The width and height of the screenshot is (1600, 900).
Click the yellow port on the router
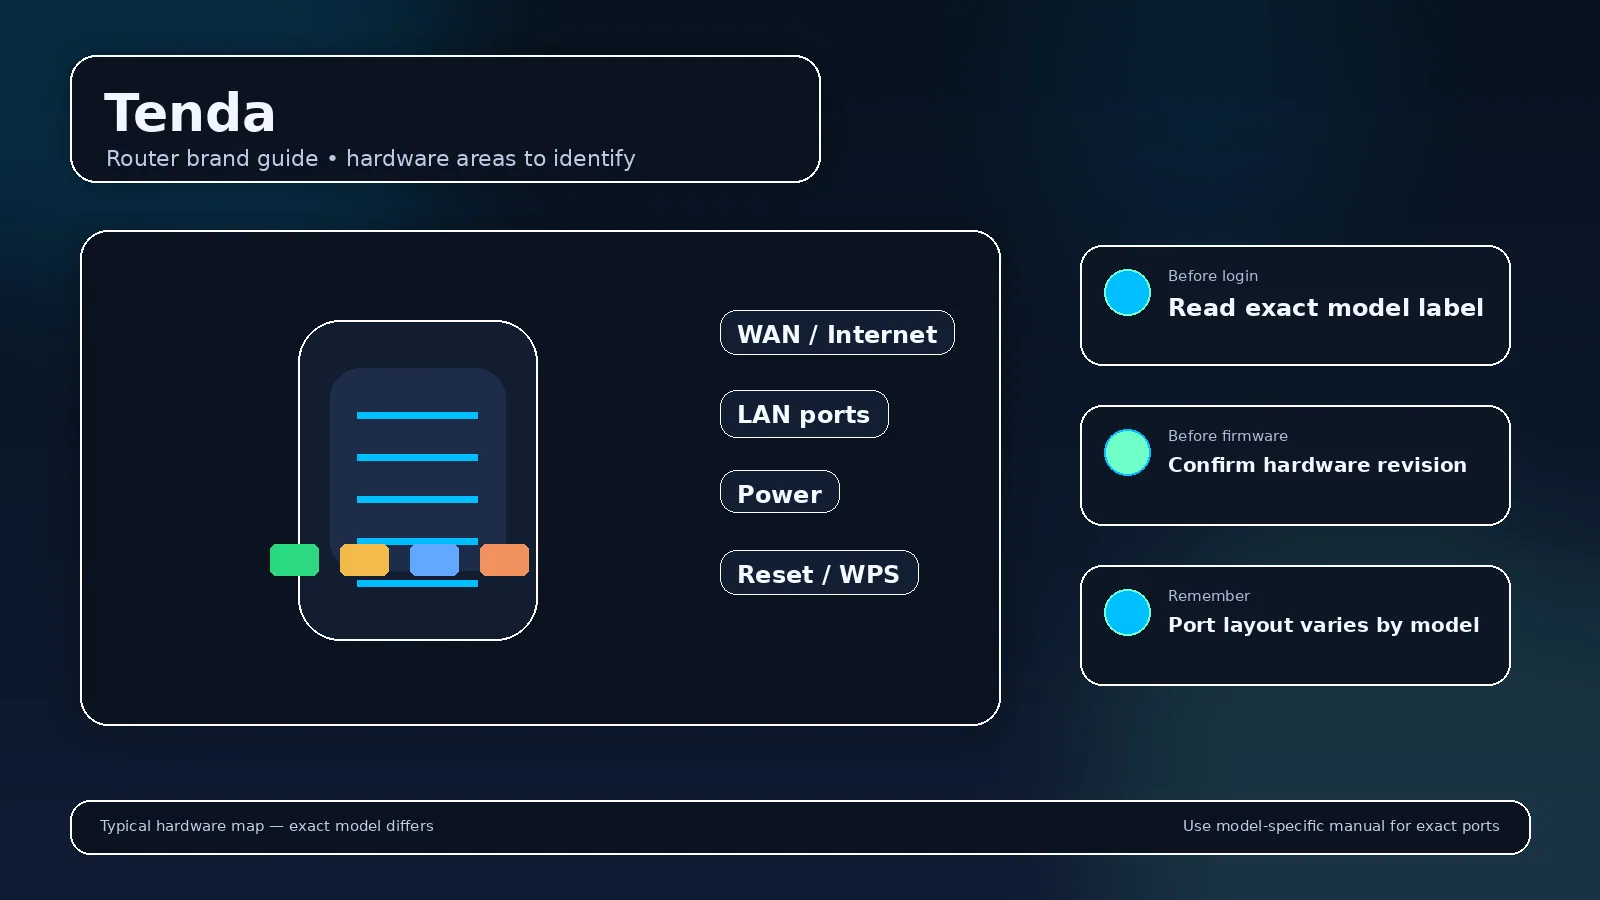[364, 560]
